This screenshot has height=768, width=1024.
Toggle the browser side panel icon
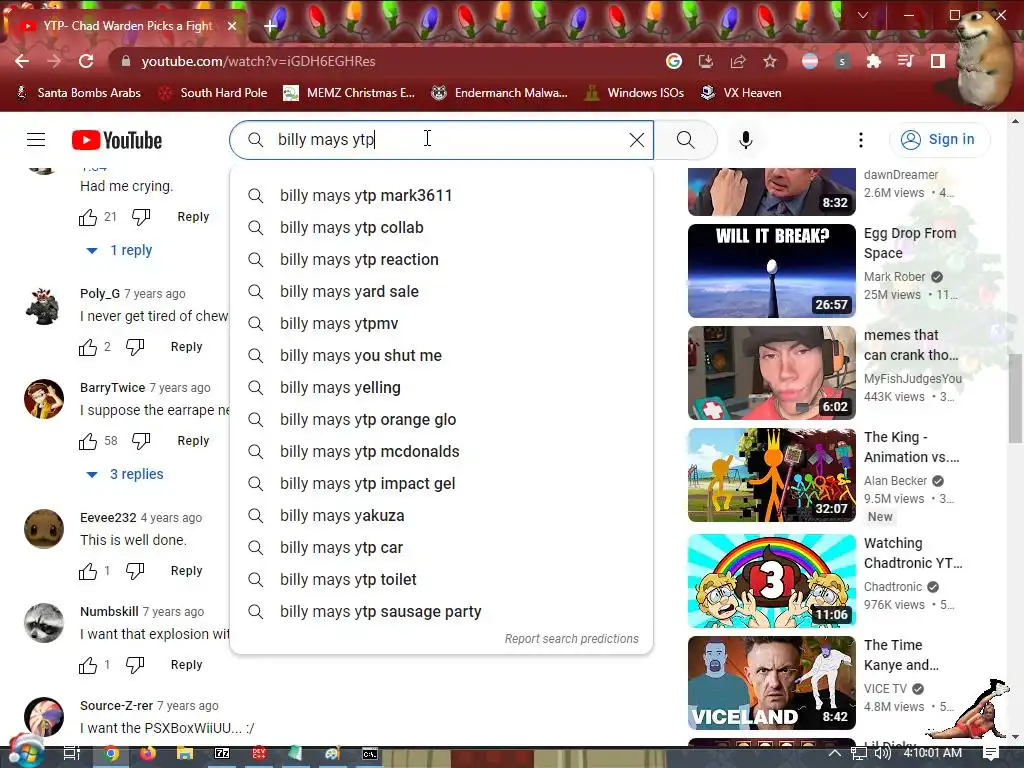[x=938, y=61]
